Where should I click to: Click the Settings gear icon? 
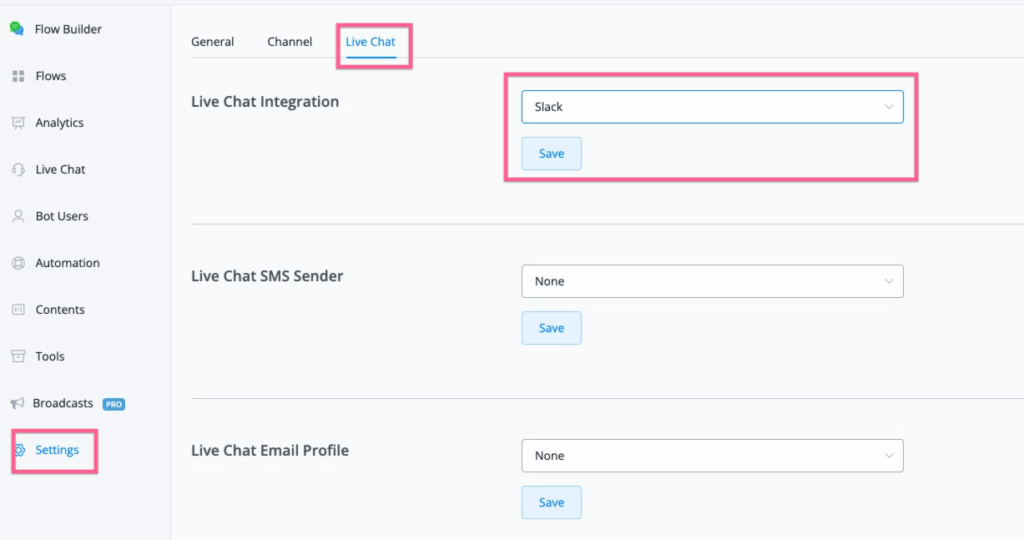click(x=19, y=450)
